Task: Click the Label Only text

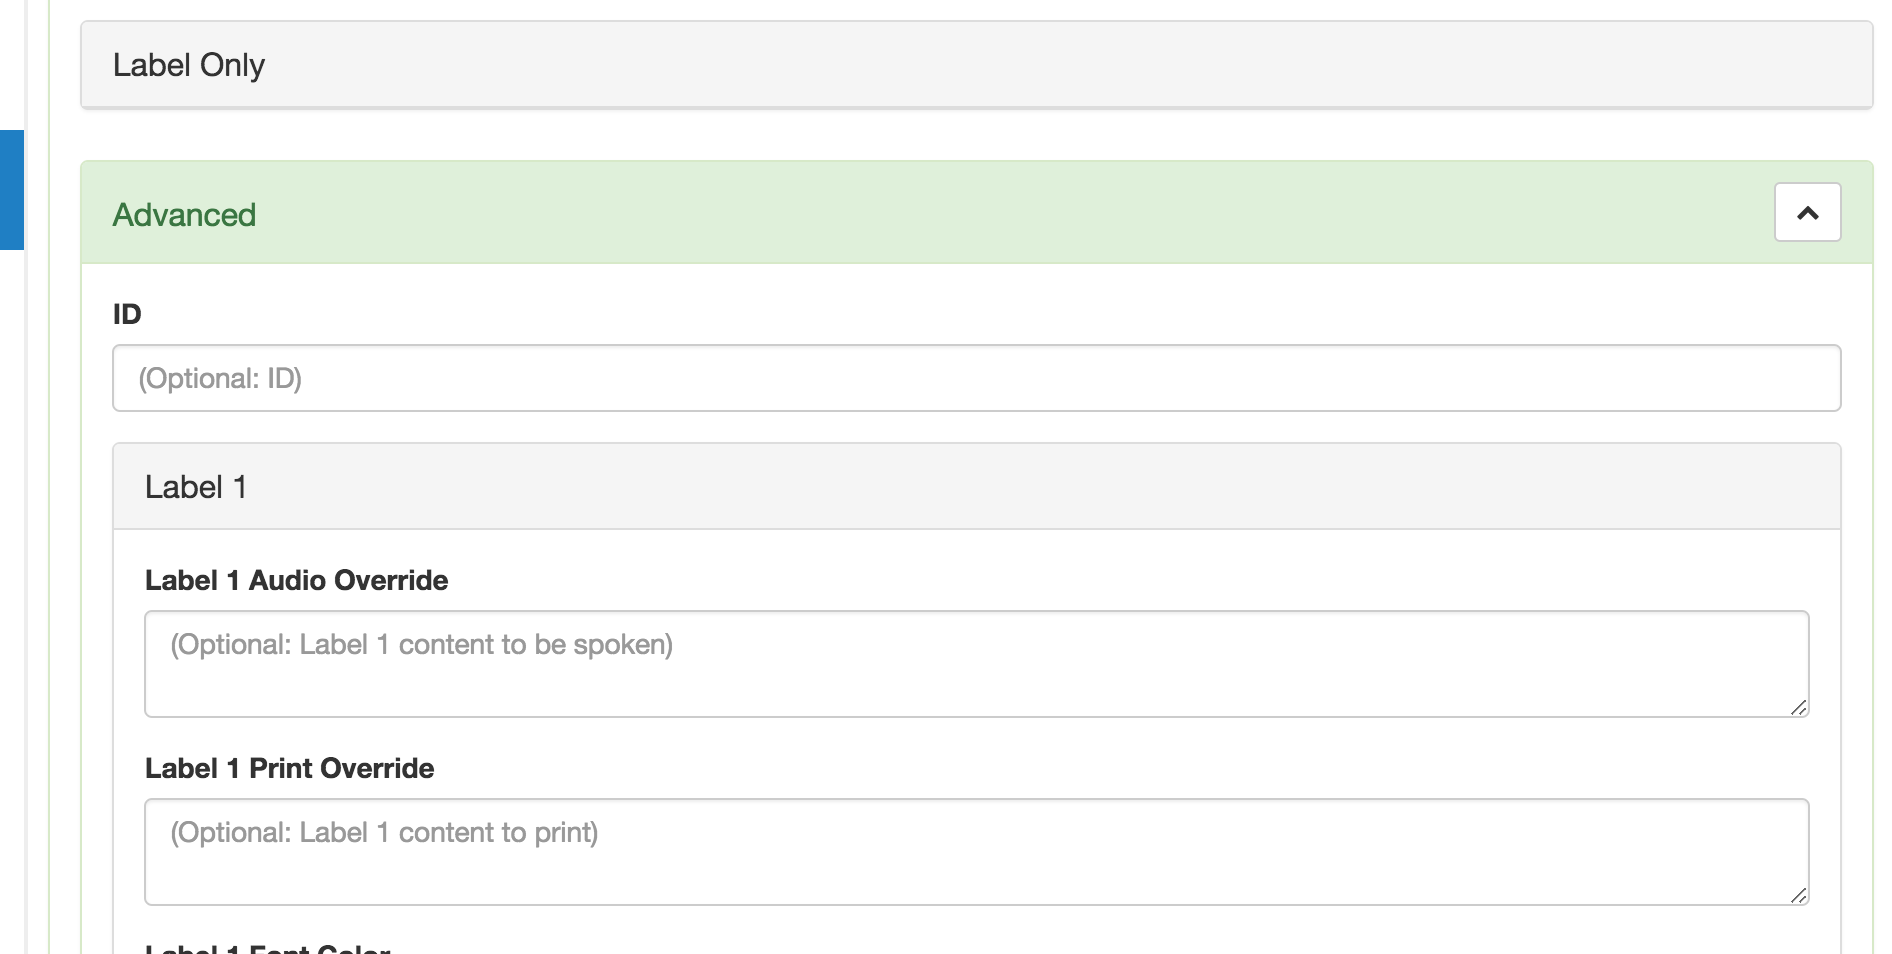Action: [x=189, y=65]
